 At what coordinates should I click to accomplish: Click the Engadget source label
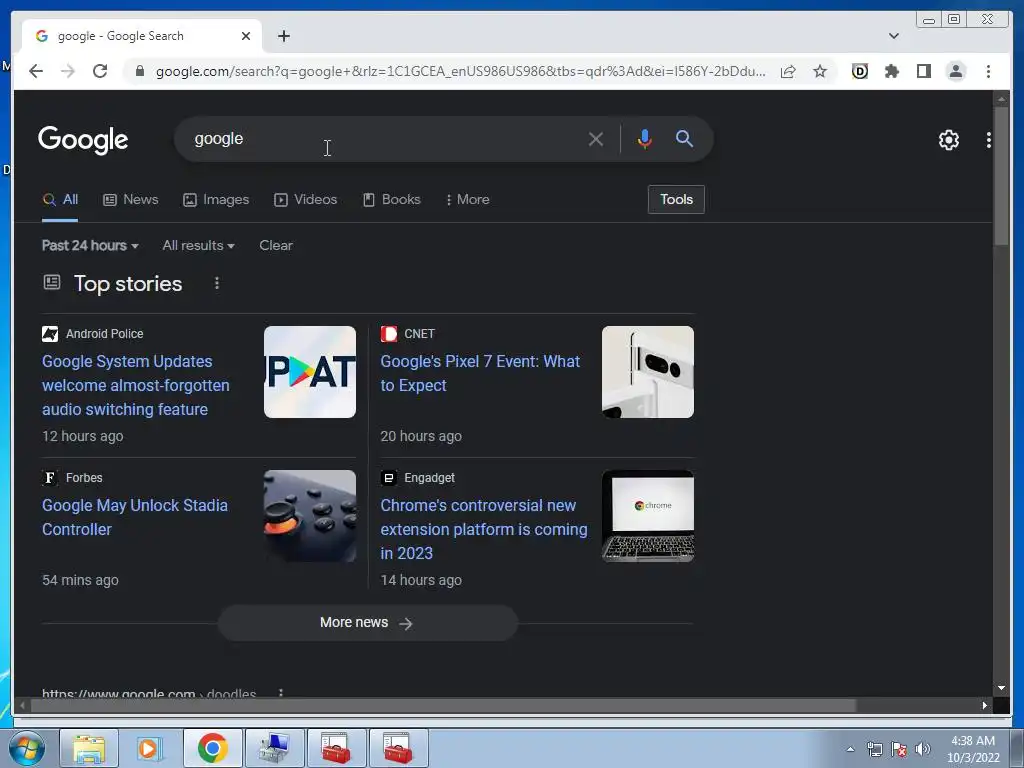[429, 478]
